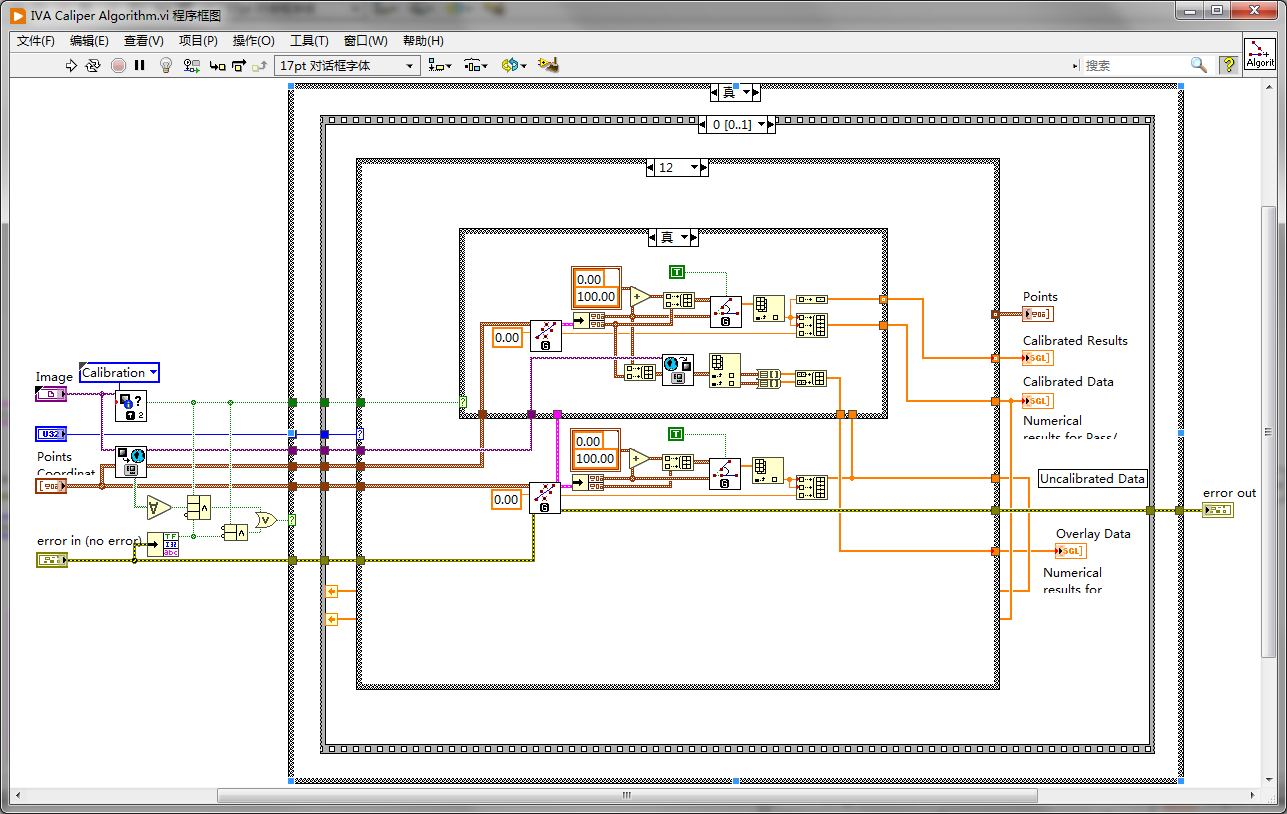The image size is (1287, 814).
Task: Open the case selector showing 12
Action: click(x=677, y=168)
